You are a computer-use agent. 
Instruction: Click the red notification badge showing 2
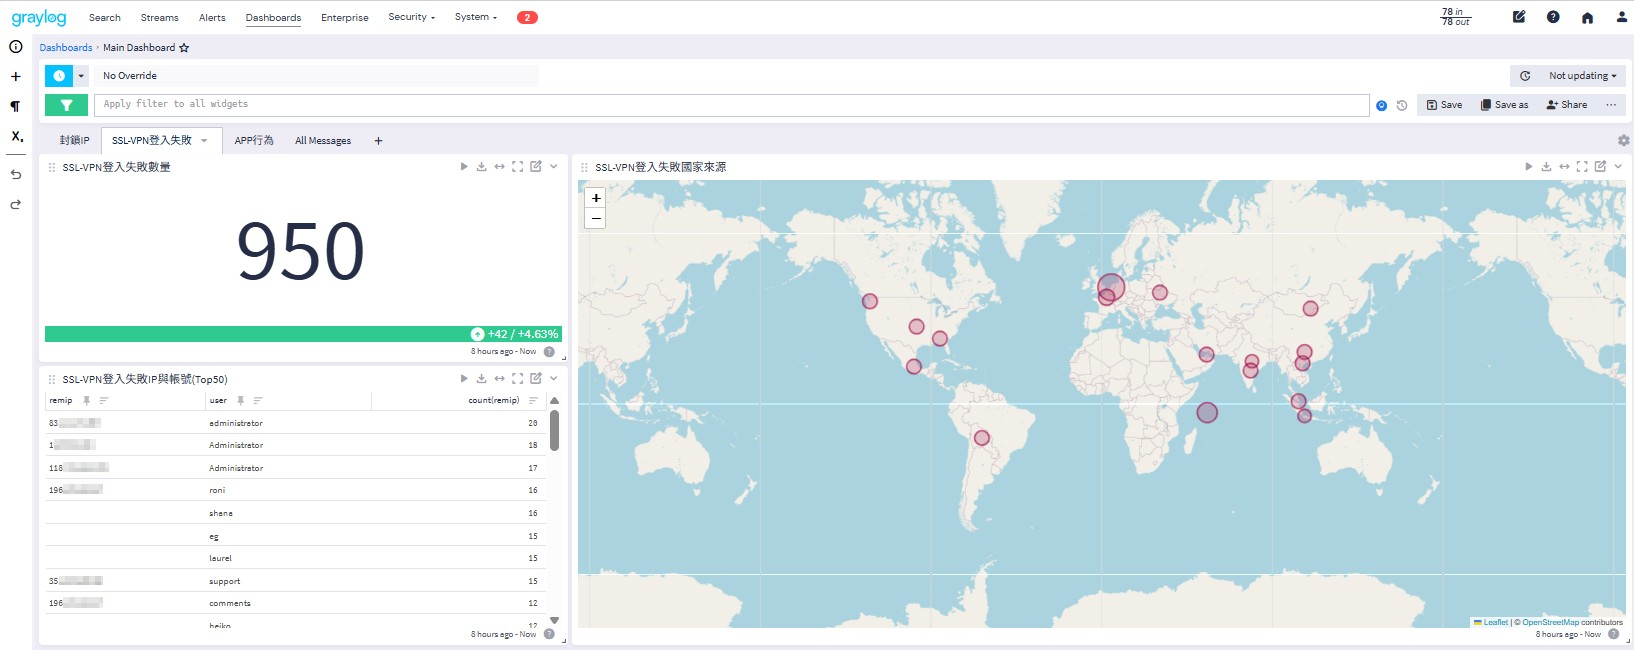click(527, 17)
